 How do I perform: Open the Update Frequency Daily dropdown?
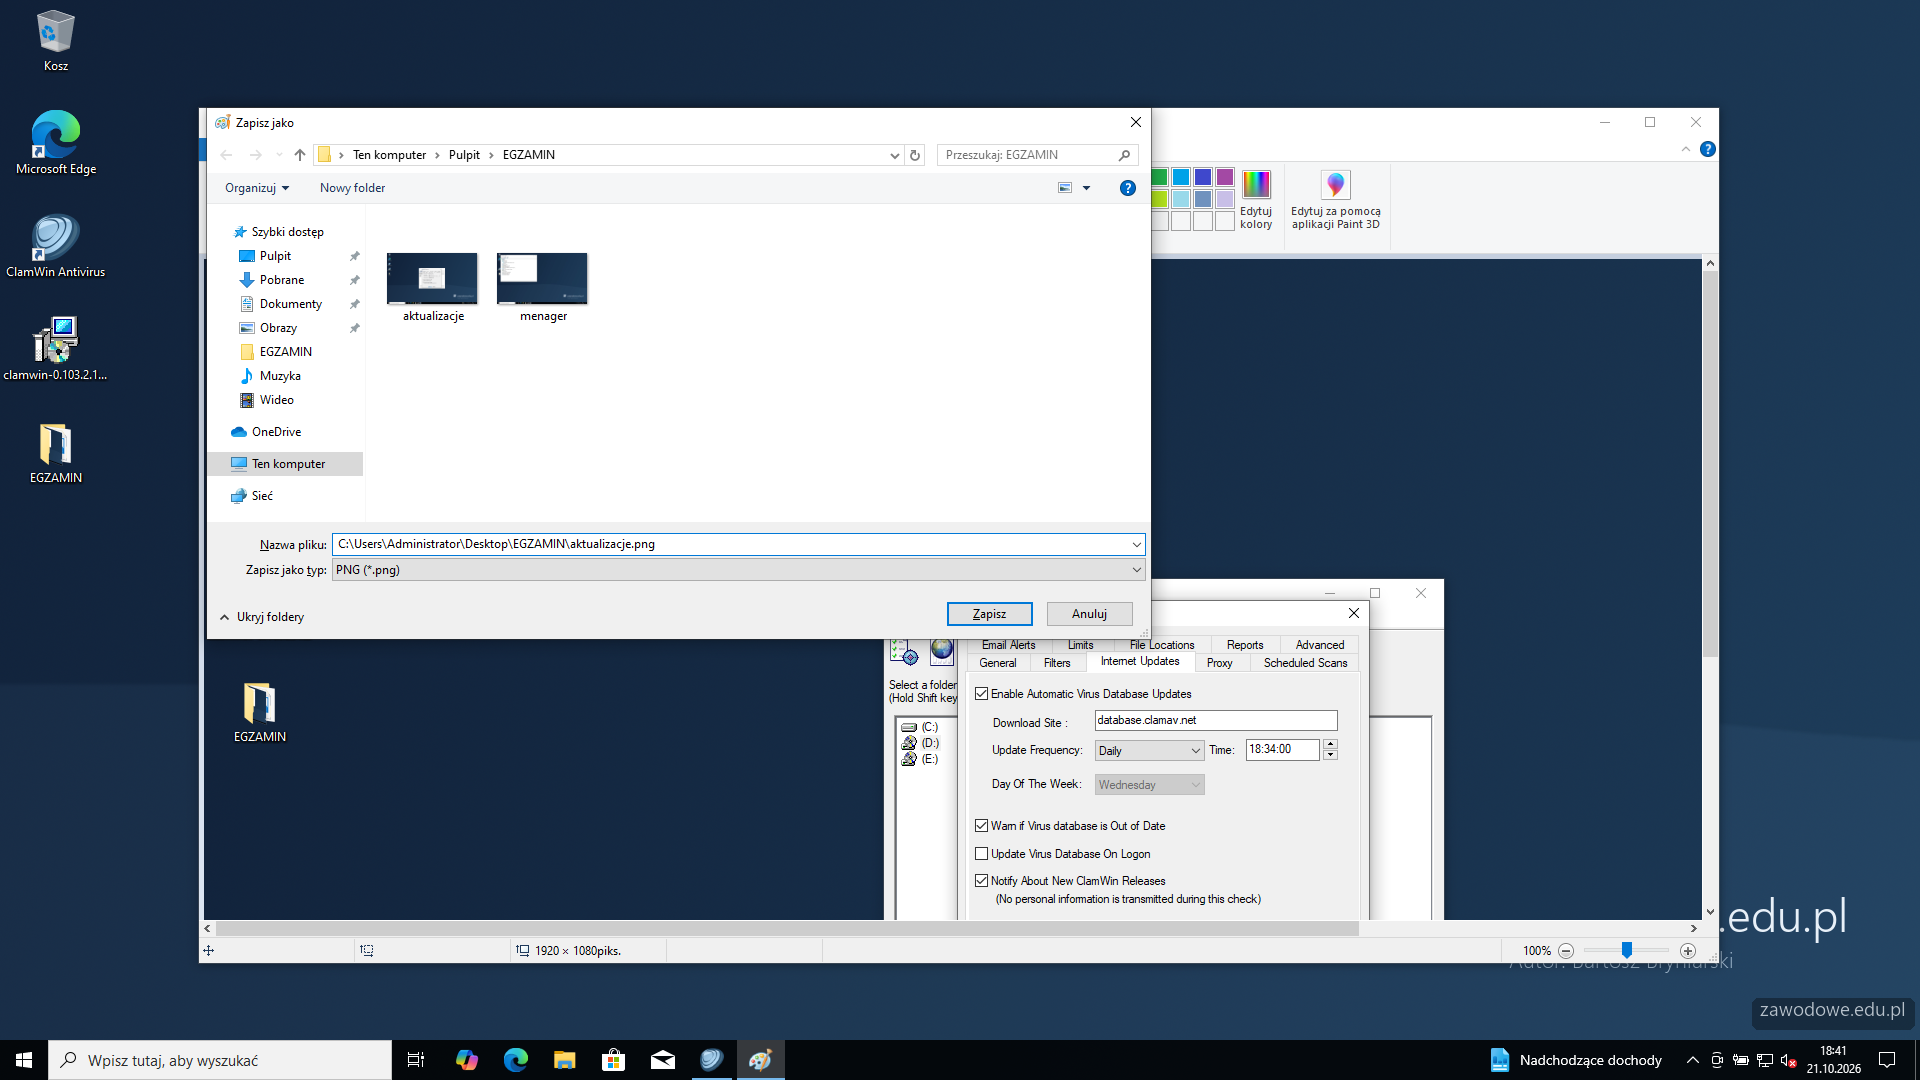(1149, 751)
